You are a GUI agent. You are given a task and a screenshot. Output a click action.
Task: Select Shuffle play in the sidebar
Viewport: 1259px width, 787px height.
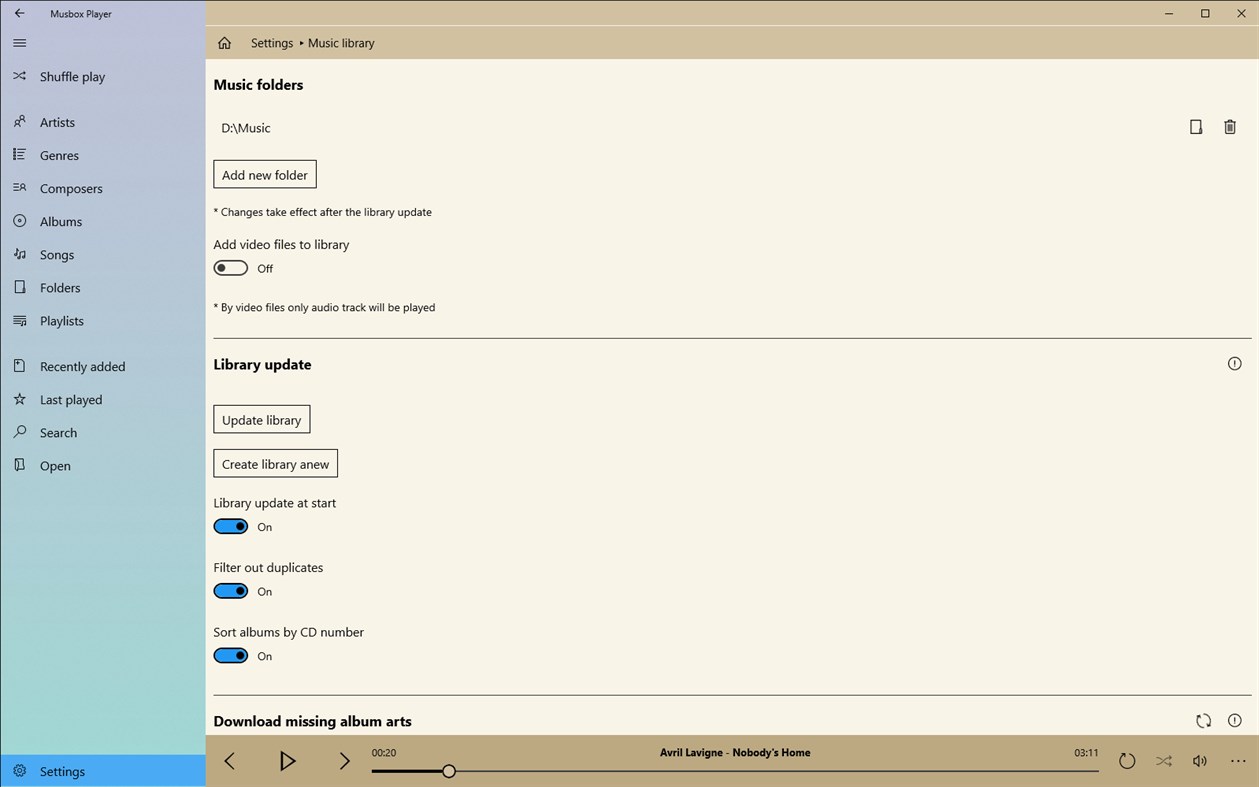point(70,76)
